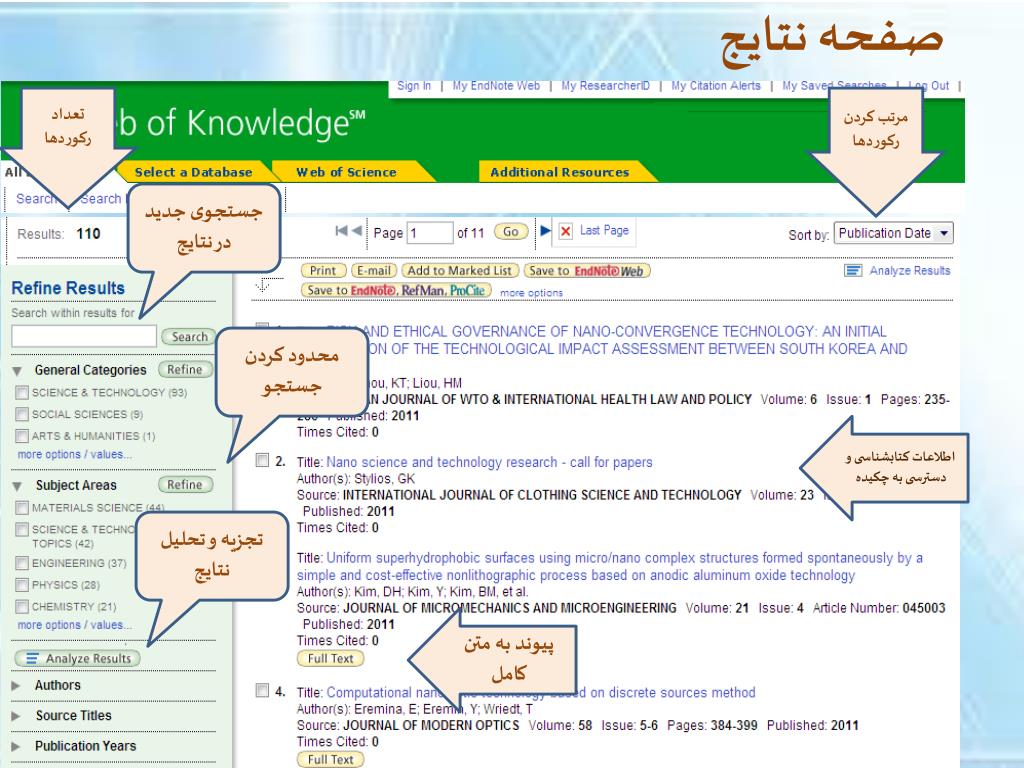Go to previous page arrow icon
1024x768 pixels.
pos(357,231)
